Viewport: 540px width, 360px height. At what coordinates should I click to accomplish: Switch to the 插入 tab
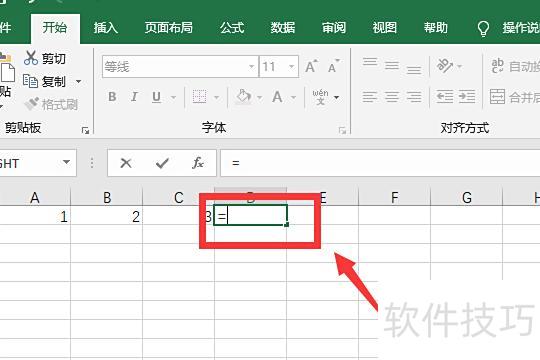pos(106,28)
